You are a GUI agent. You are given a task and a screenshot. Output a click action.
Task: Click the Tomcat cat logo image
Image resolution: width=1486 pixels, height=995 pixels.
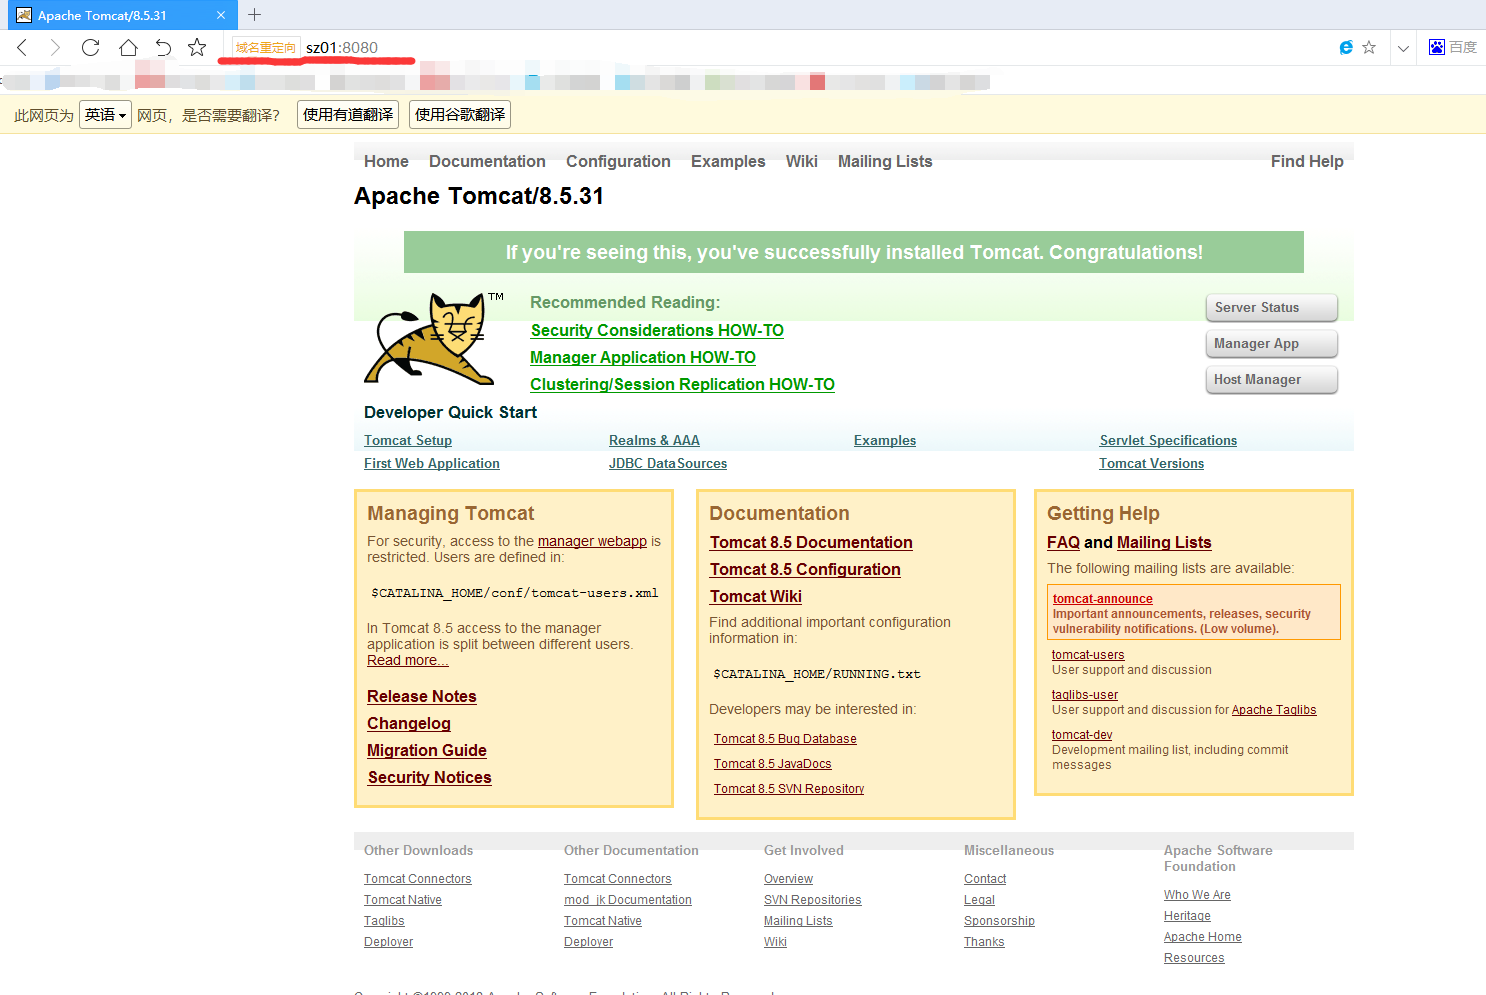(431, 338)
